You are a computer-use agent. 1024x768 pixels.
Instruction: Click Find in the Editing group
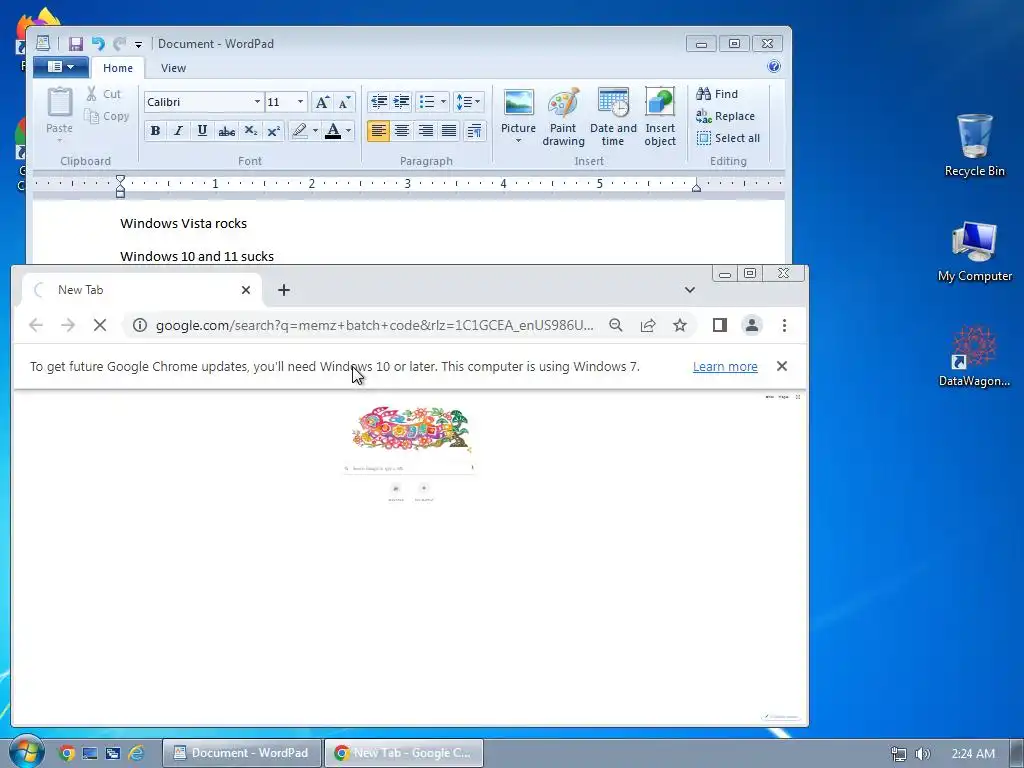(x=717, y=94)
